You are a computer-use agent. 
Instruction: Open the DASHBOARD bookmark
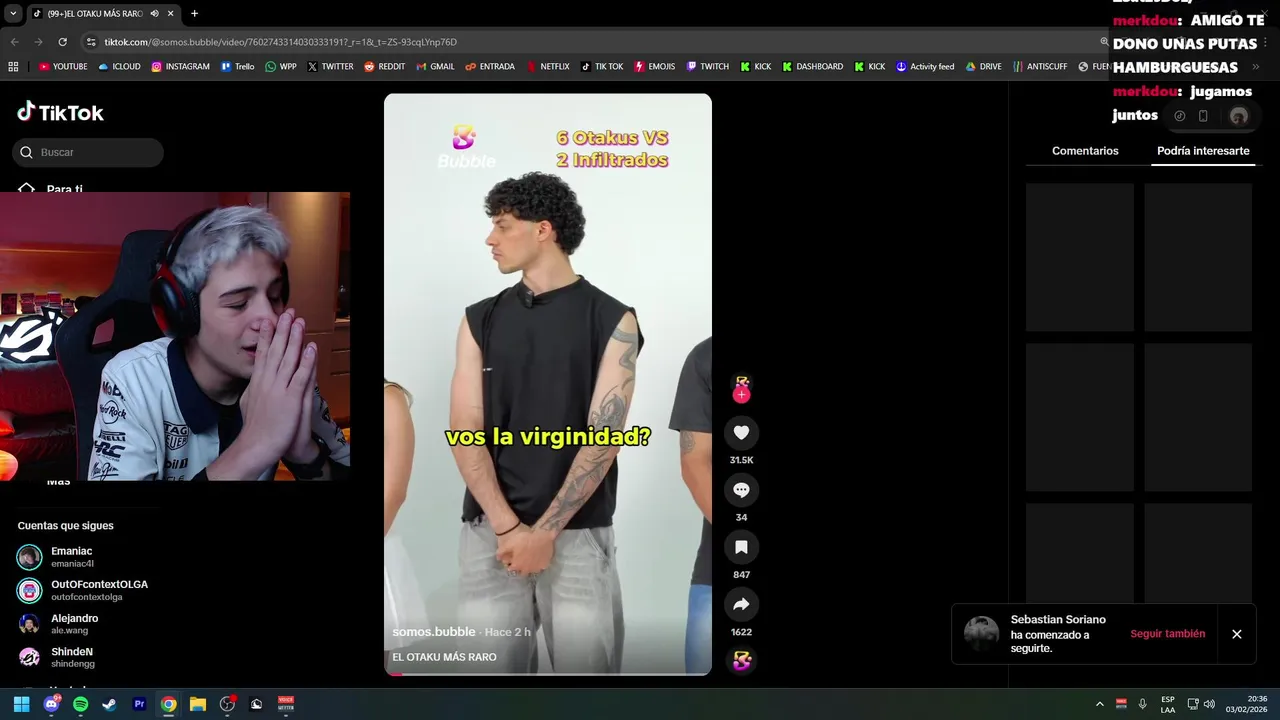(x=812, y=67)
